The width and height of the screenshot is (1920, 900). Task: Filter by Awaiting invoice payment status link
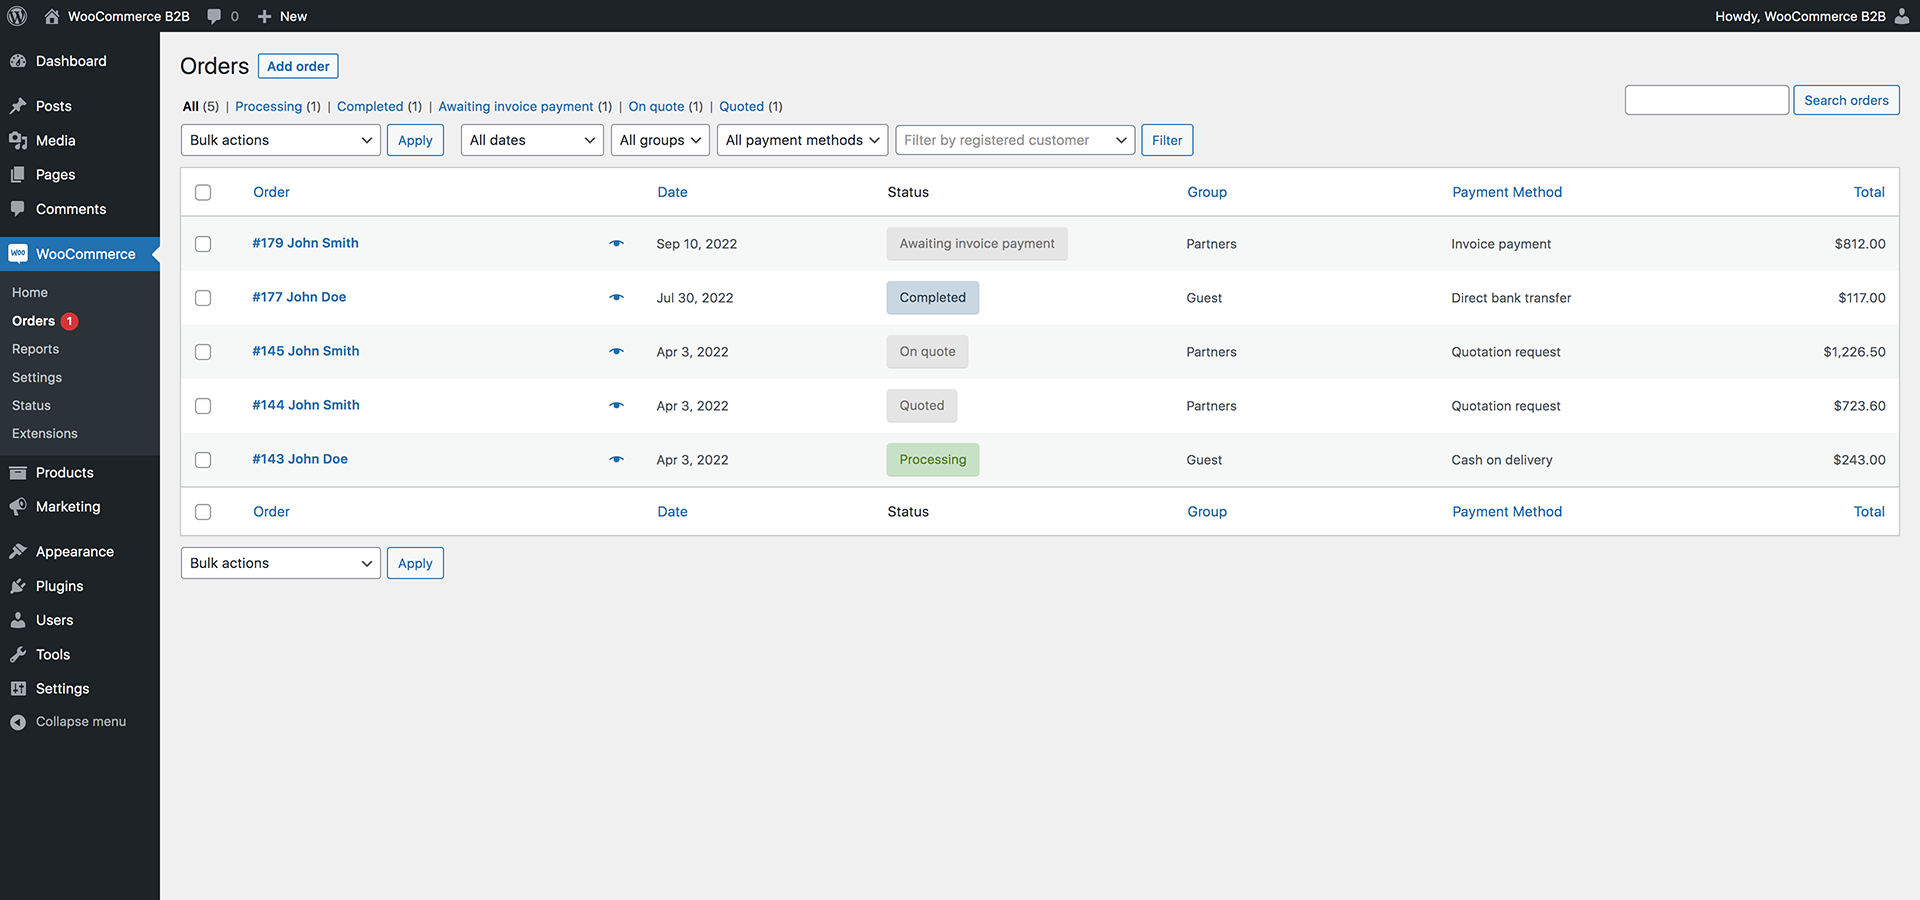[x=516, y=106]
